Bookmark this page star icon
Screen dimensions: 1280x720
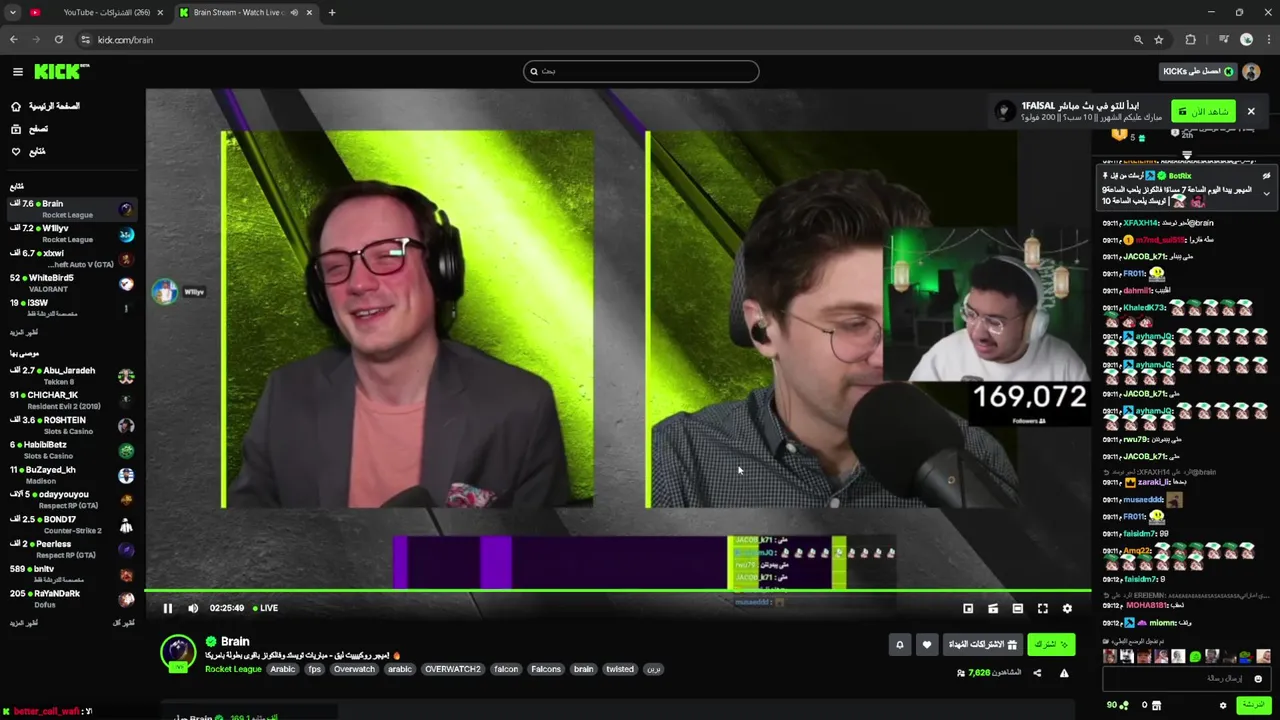[x=1159, y=40]
